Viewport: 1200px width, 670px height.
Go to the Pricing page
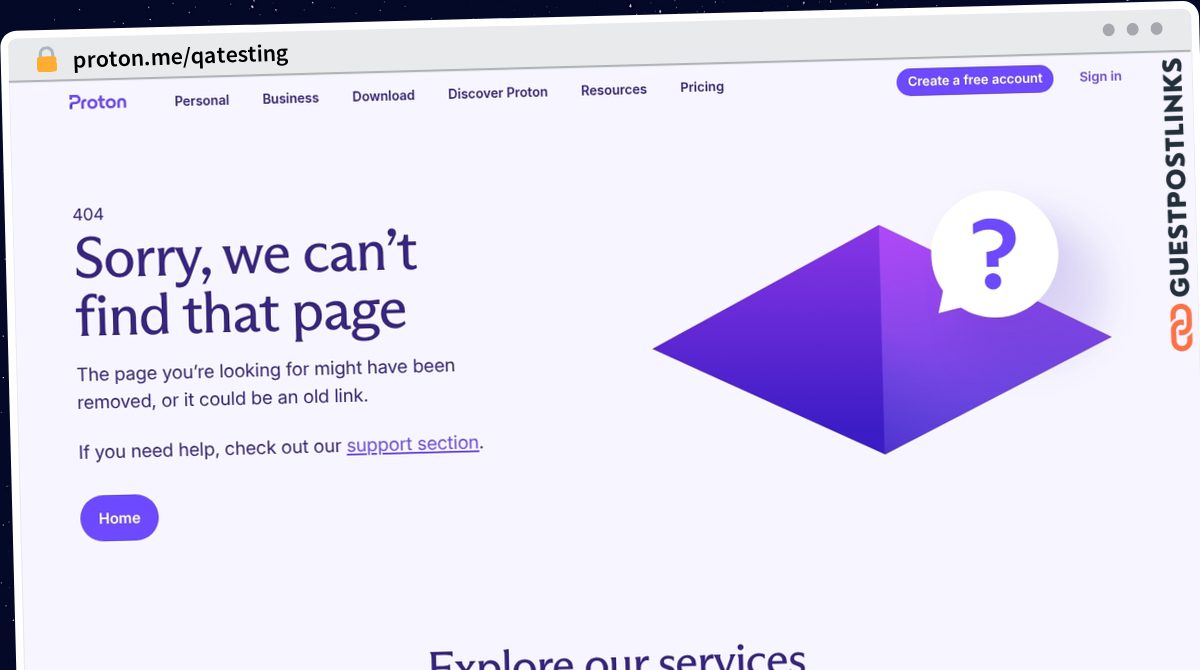702,87
